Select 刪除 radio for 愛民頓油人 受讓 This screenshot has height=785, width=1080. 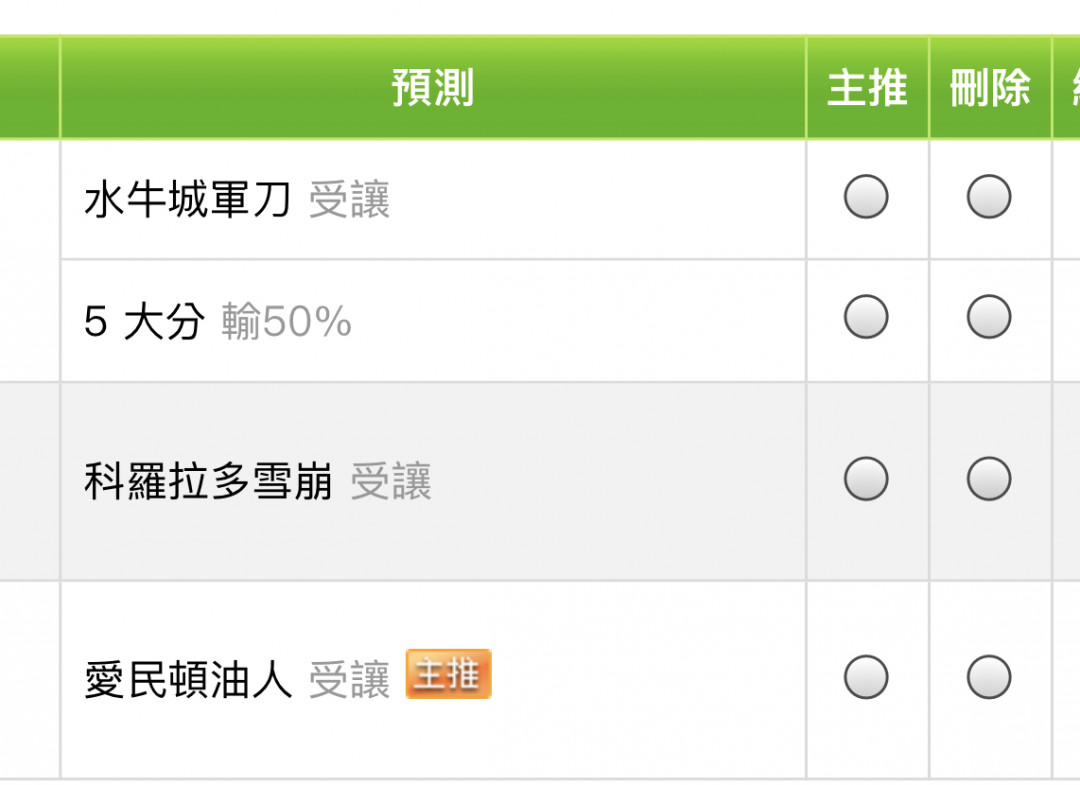988,677
